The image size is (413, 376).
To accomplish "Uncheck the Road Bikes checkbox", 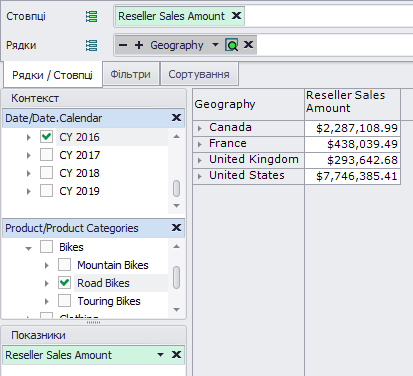I will pyautogui.click(x=64, y=283).
